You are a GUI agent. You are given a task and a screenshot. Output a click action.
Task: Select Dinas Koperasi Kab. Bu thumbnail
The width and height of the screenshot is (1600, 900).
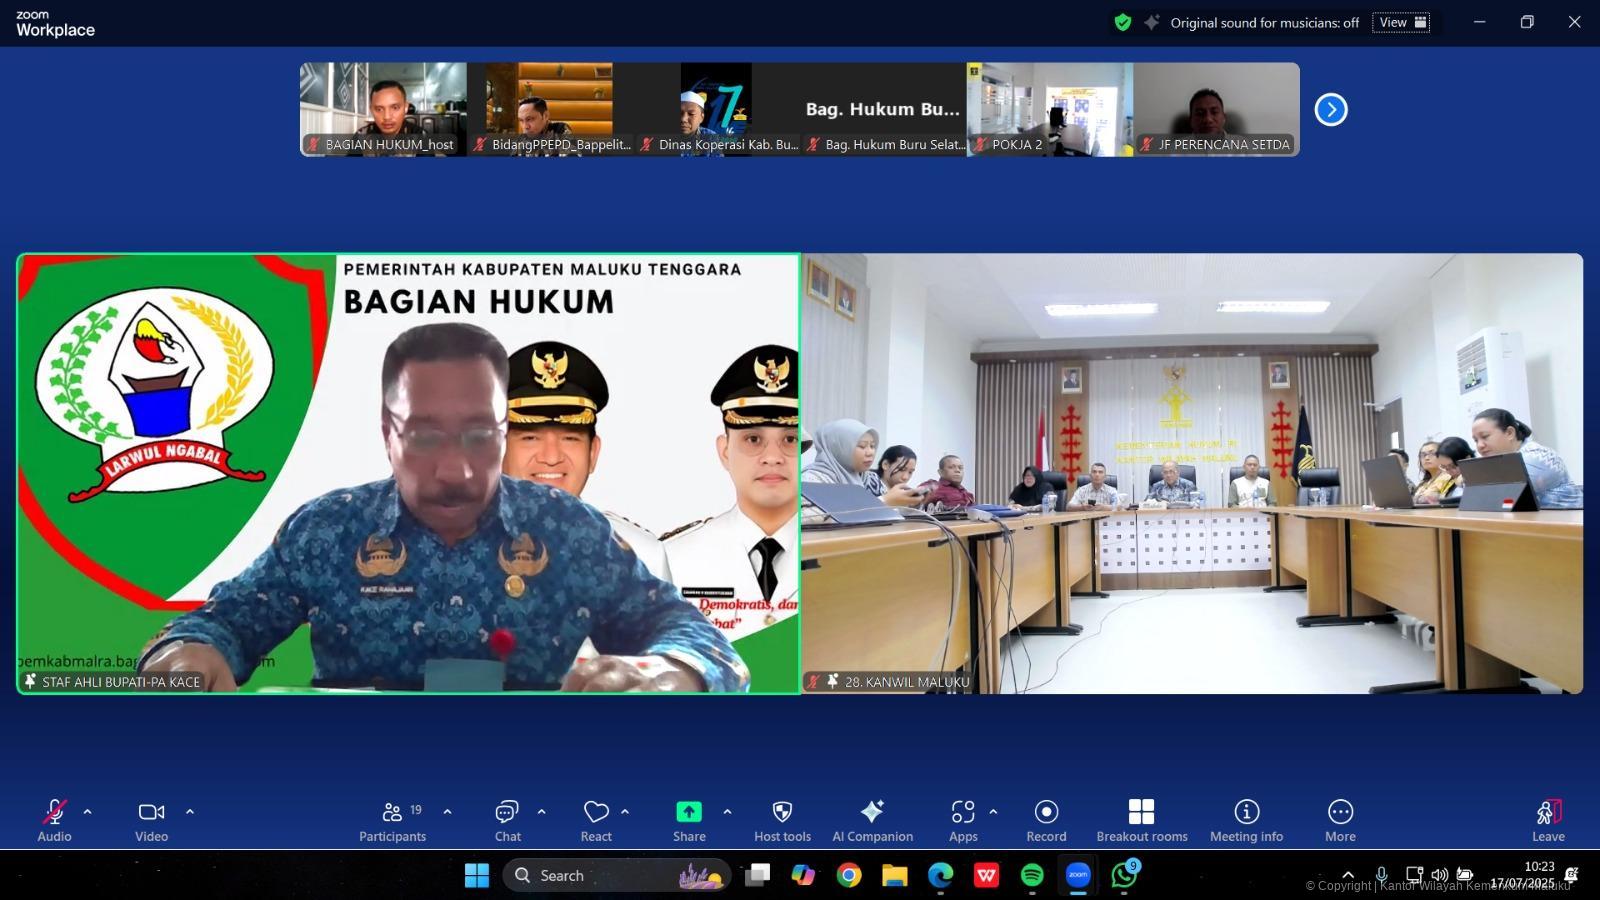tap(717, 109)
